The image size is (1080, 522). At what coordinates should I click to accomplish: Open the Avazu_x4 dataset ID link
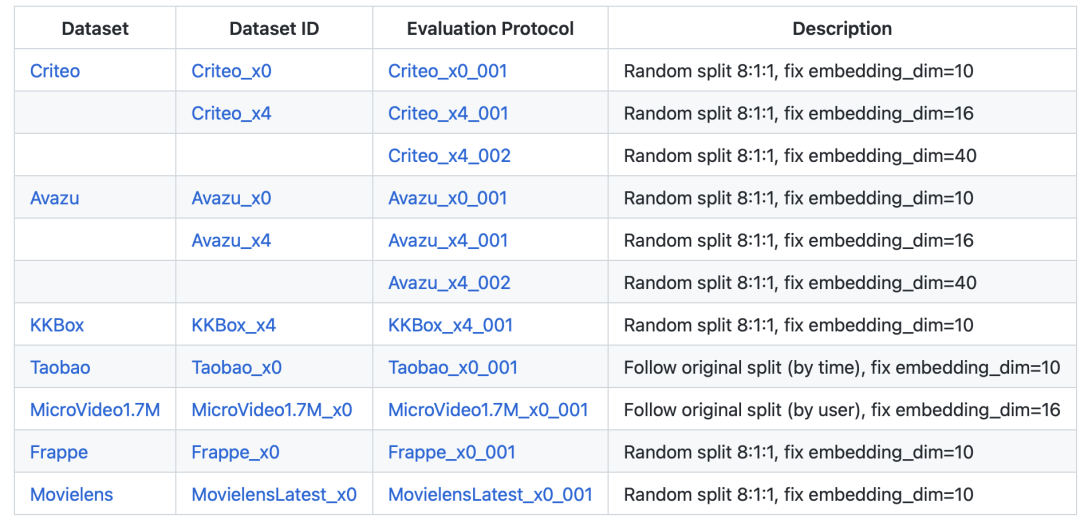pyautogui.click(x=231, y=240)
